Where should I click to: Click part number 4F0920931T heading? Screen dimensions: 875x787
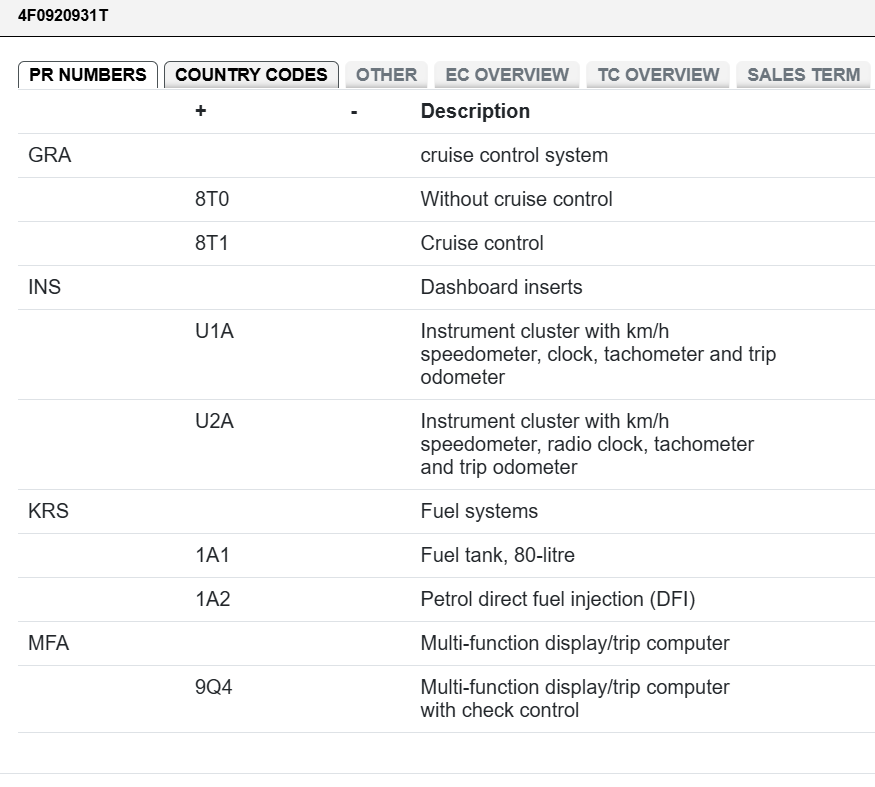coord(63,15)
